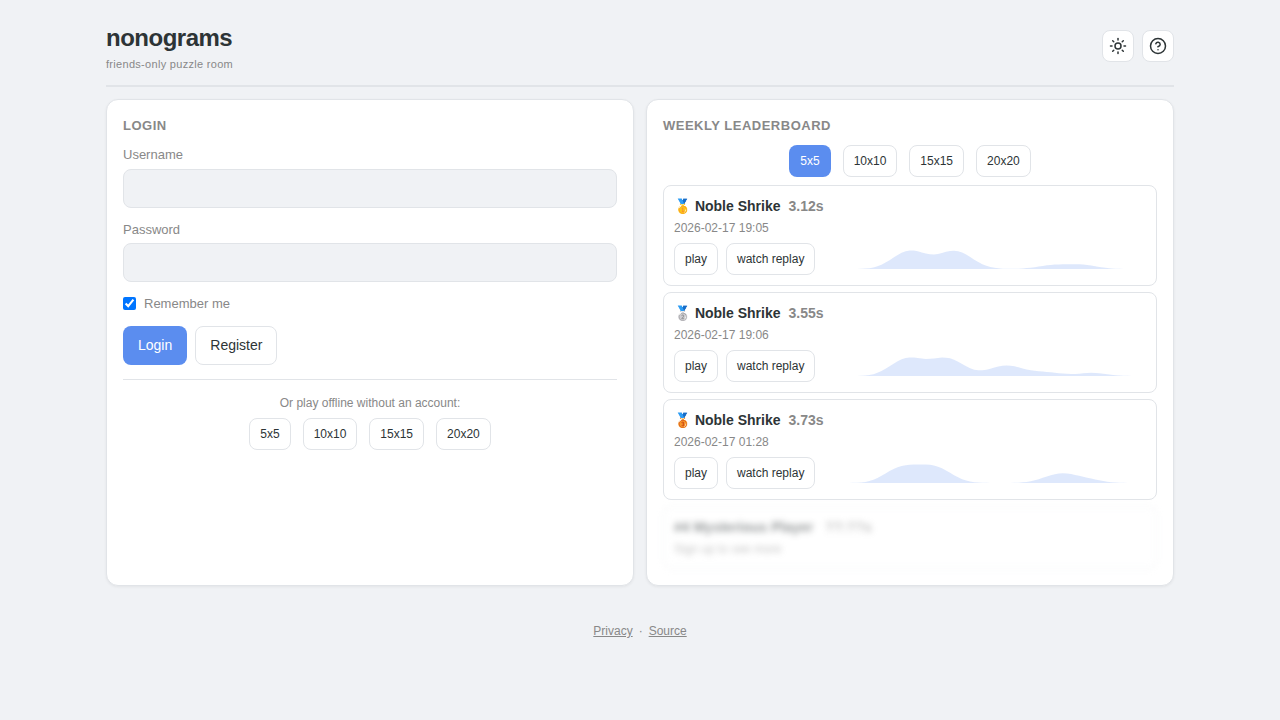This screenshot has height=720, width=1280.
Task: Click the Register button
Action: click(235, 345)
